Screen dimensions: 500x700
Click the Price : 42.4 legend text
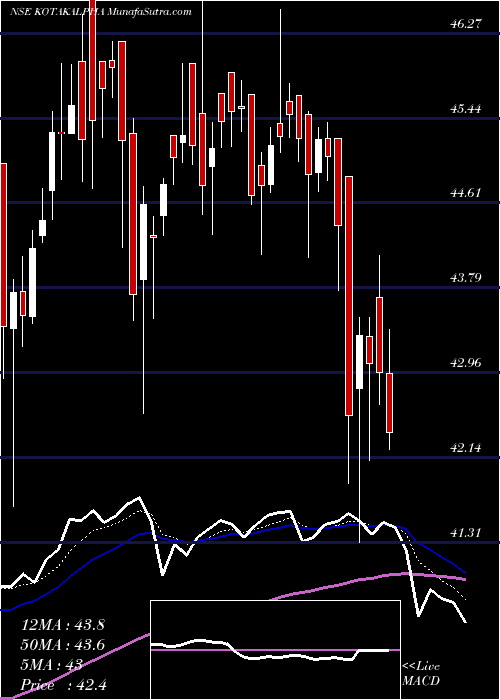pos(64,684)
